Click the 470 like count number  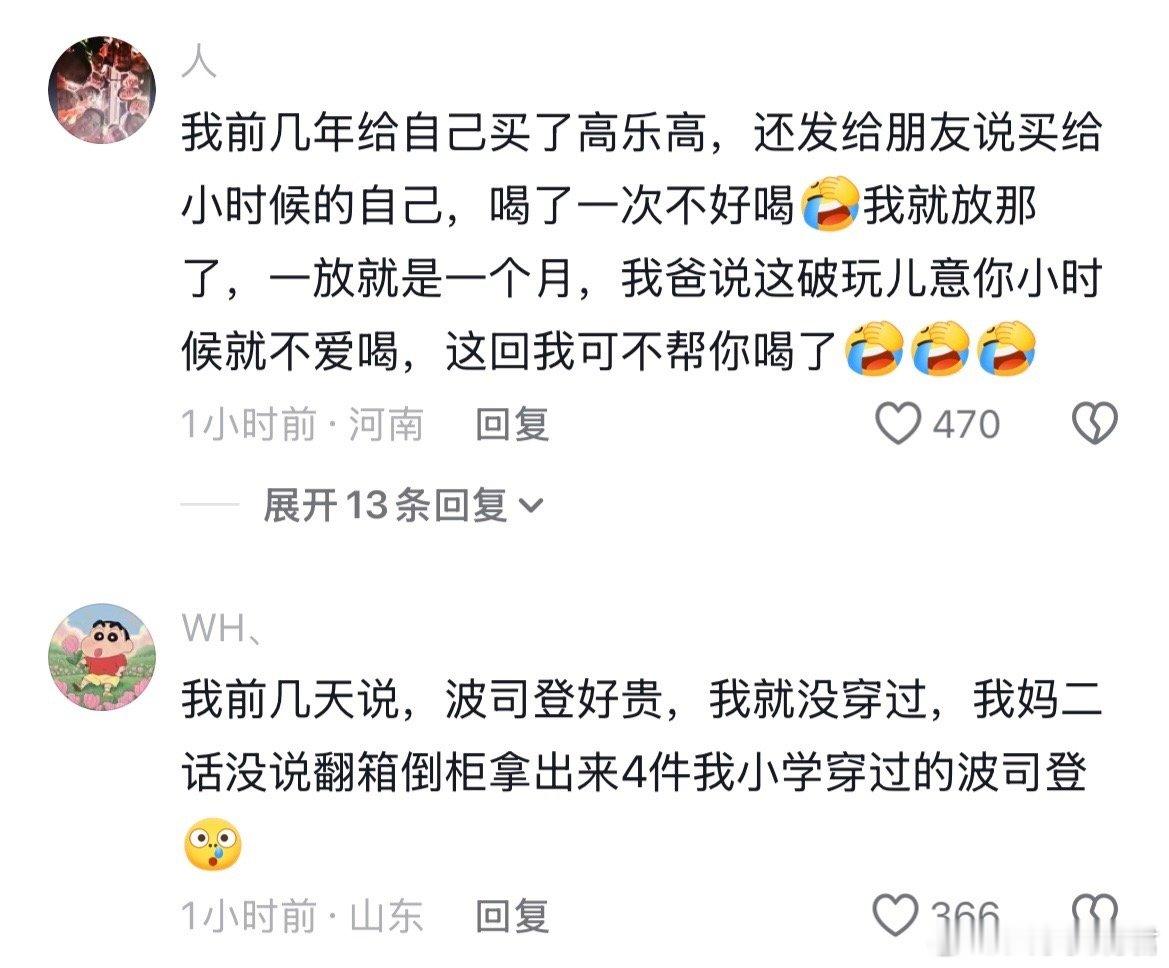967,424
